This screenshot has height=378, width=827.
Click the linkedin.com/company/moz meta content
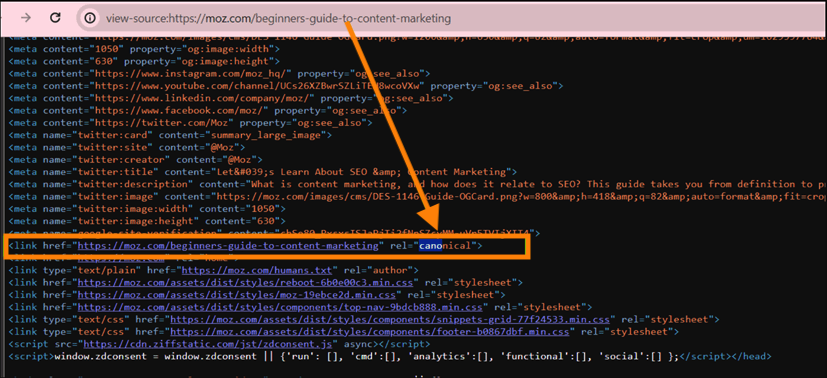pyautogui.click(x=202, y=98)
